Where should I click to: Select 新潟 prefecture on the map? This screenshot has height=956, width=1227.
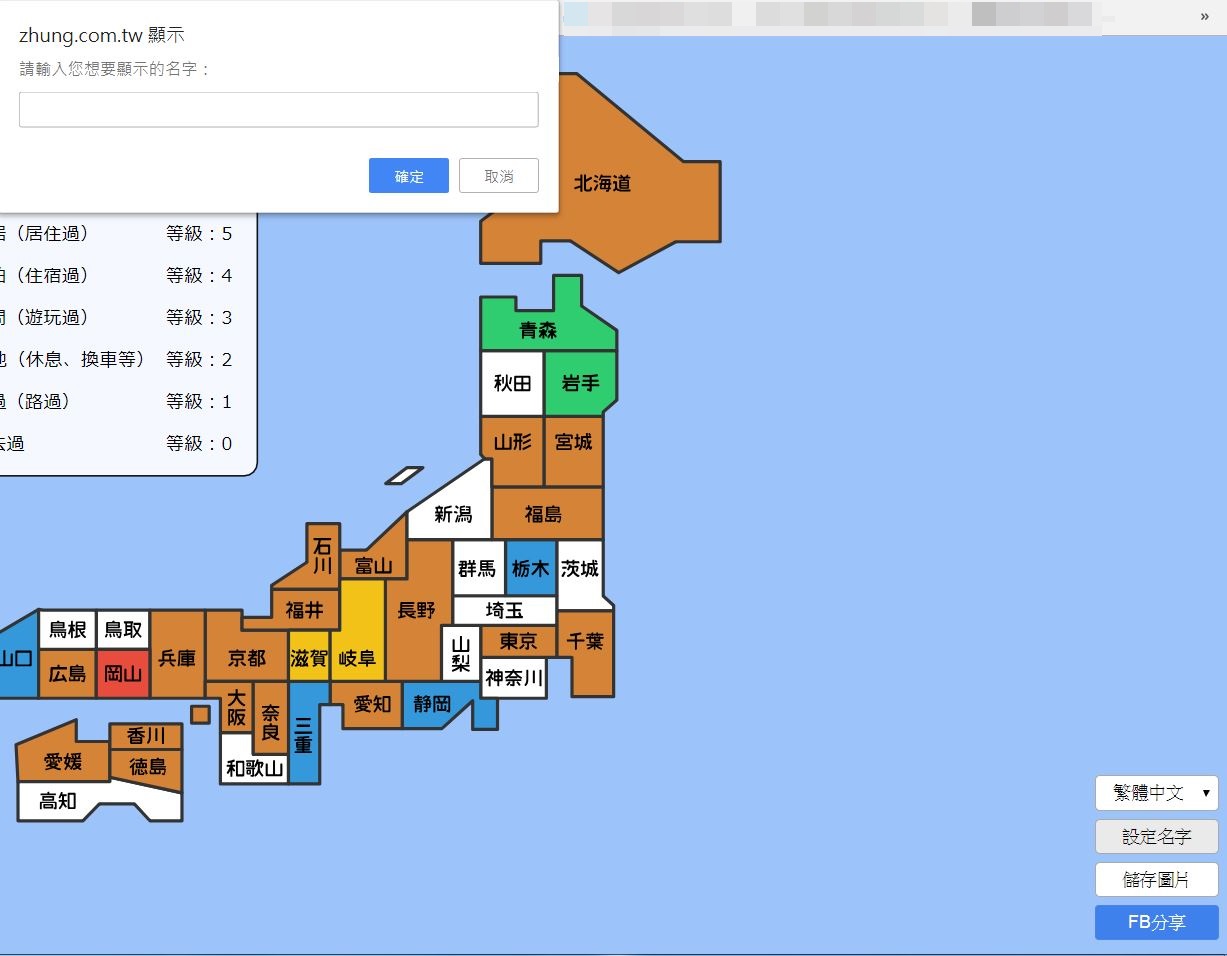click(x=453, y=514)
